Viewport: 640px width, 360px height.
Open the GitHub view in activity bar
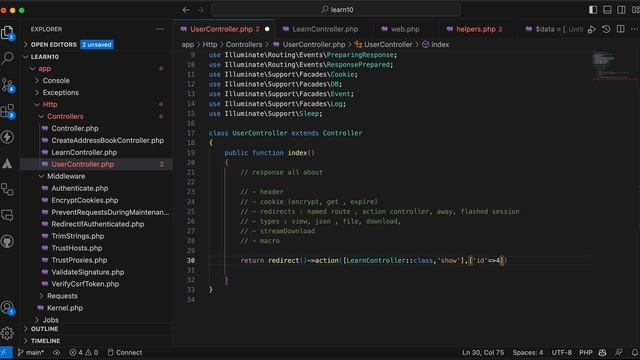pos(7,241)
